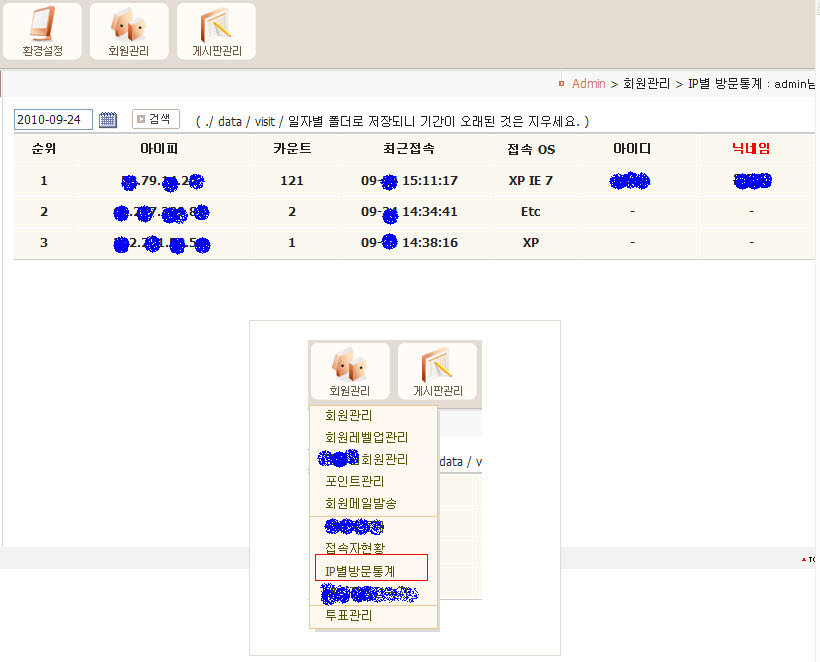Click 회원관리 in the breadcrumb path

(x=646, y=84)
